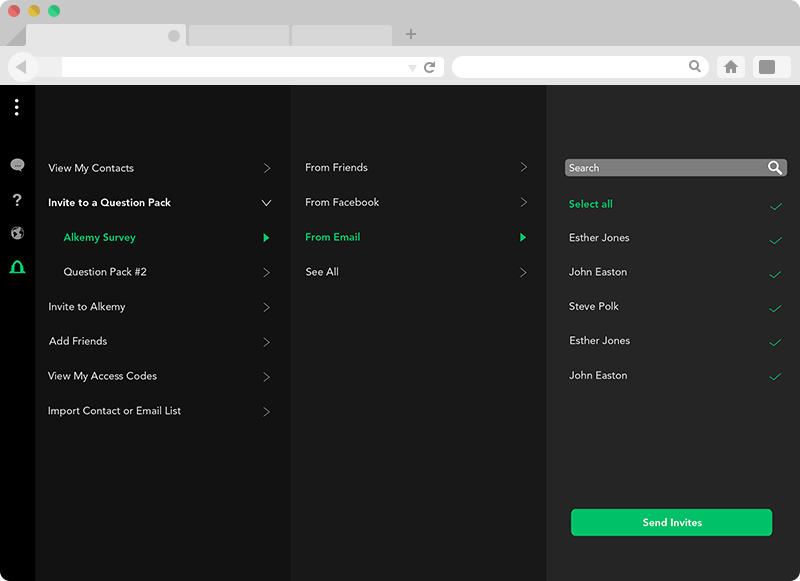Choose From Email option

pos(333,237)
